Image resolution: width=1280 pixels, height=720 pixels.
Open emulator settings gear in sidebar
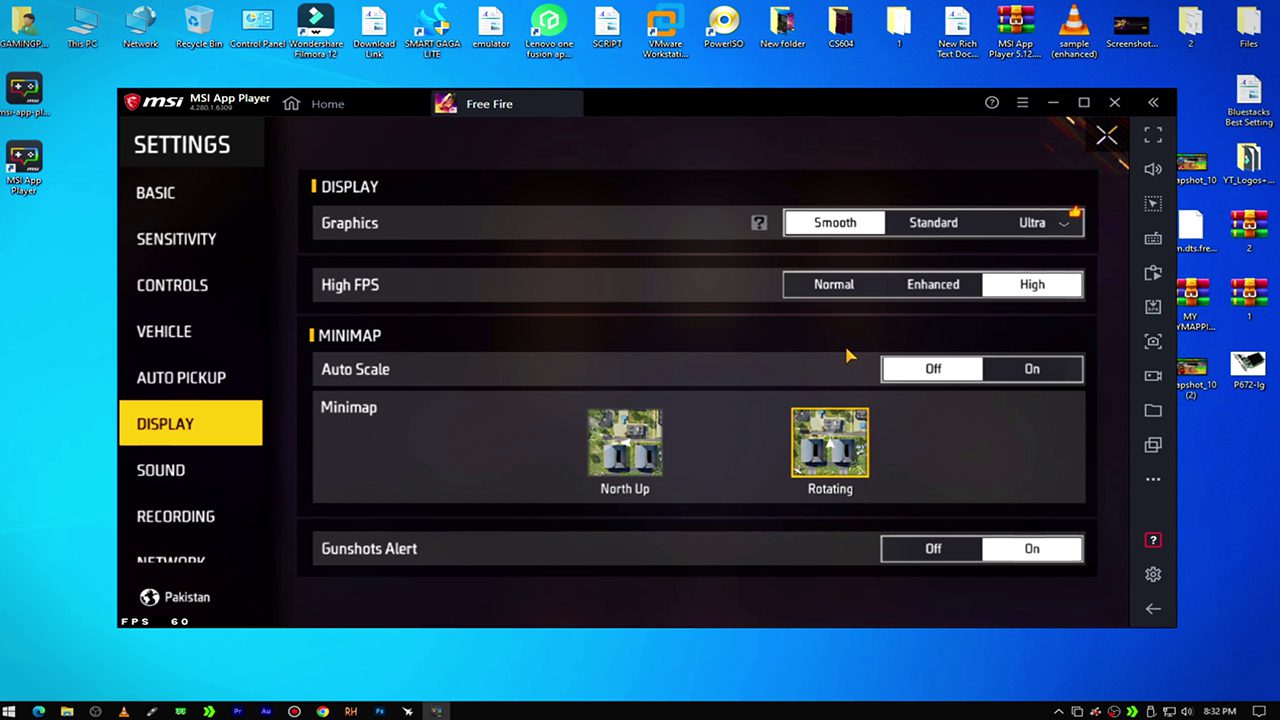(x=1153, y=574)
